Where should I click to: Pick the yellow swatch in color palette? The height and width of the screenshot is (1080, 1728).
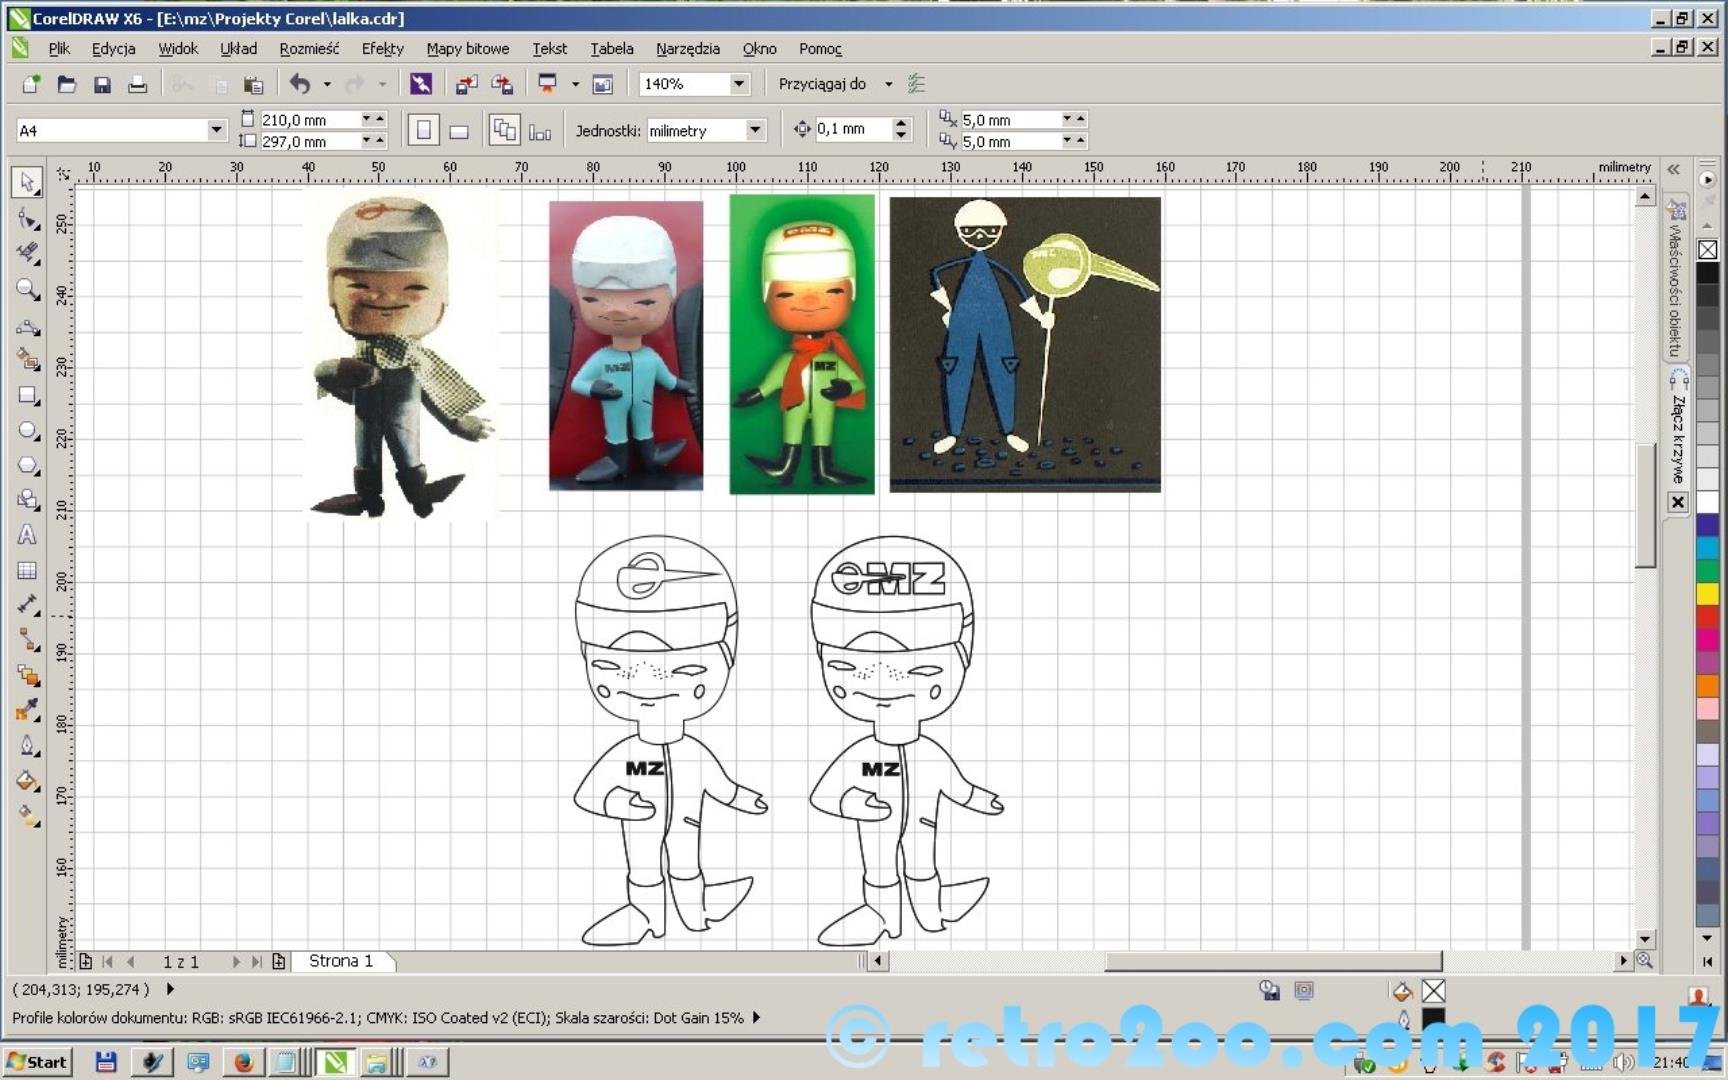point(1707,594)
